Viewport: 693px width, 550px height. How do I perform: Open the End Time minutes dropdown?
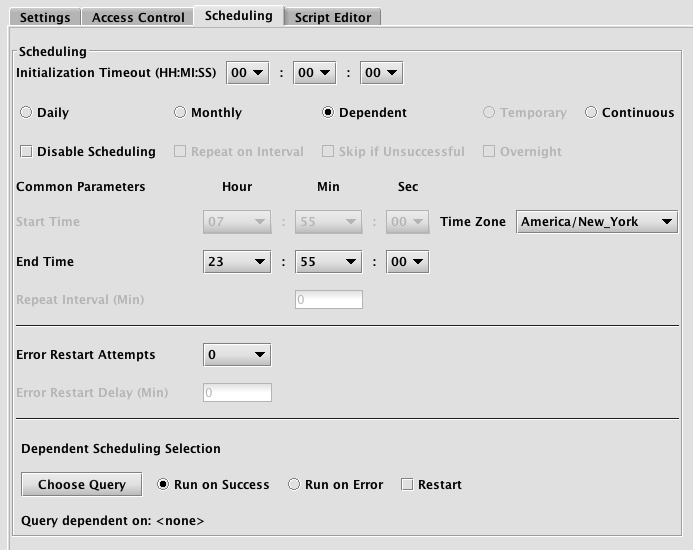point(328,262)
